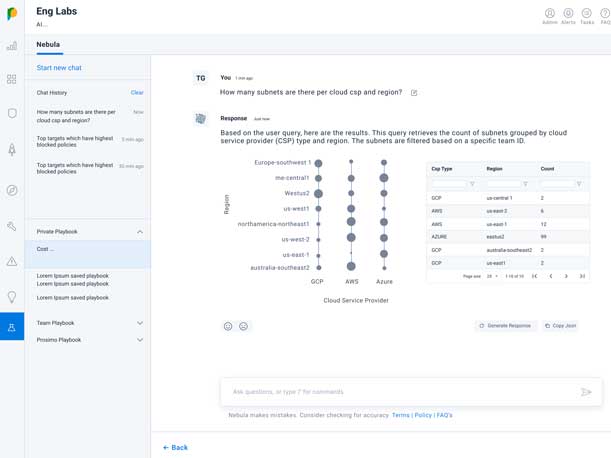Open the Page size dropdown
The image size is (611, 458).
(492, 276)
